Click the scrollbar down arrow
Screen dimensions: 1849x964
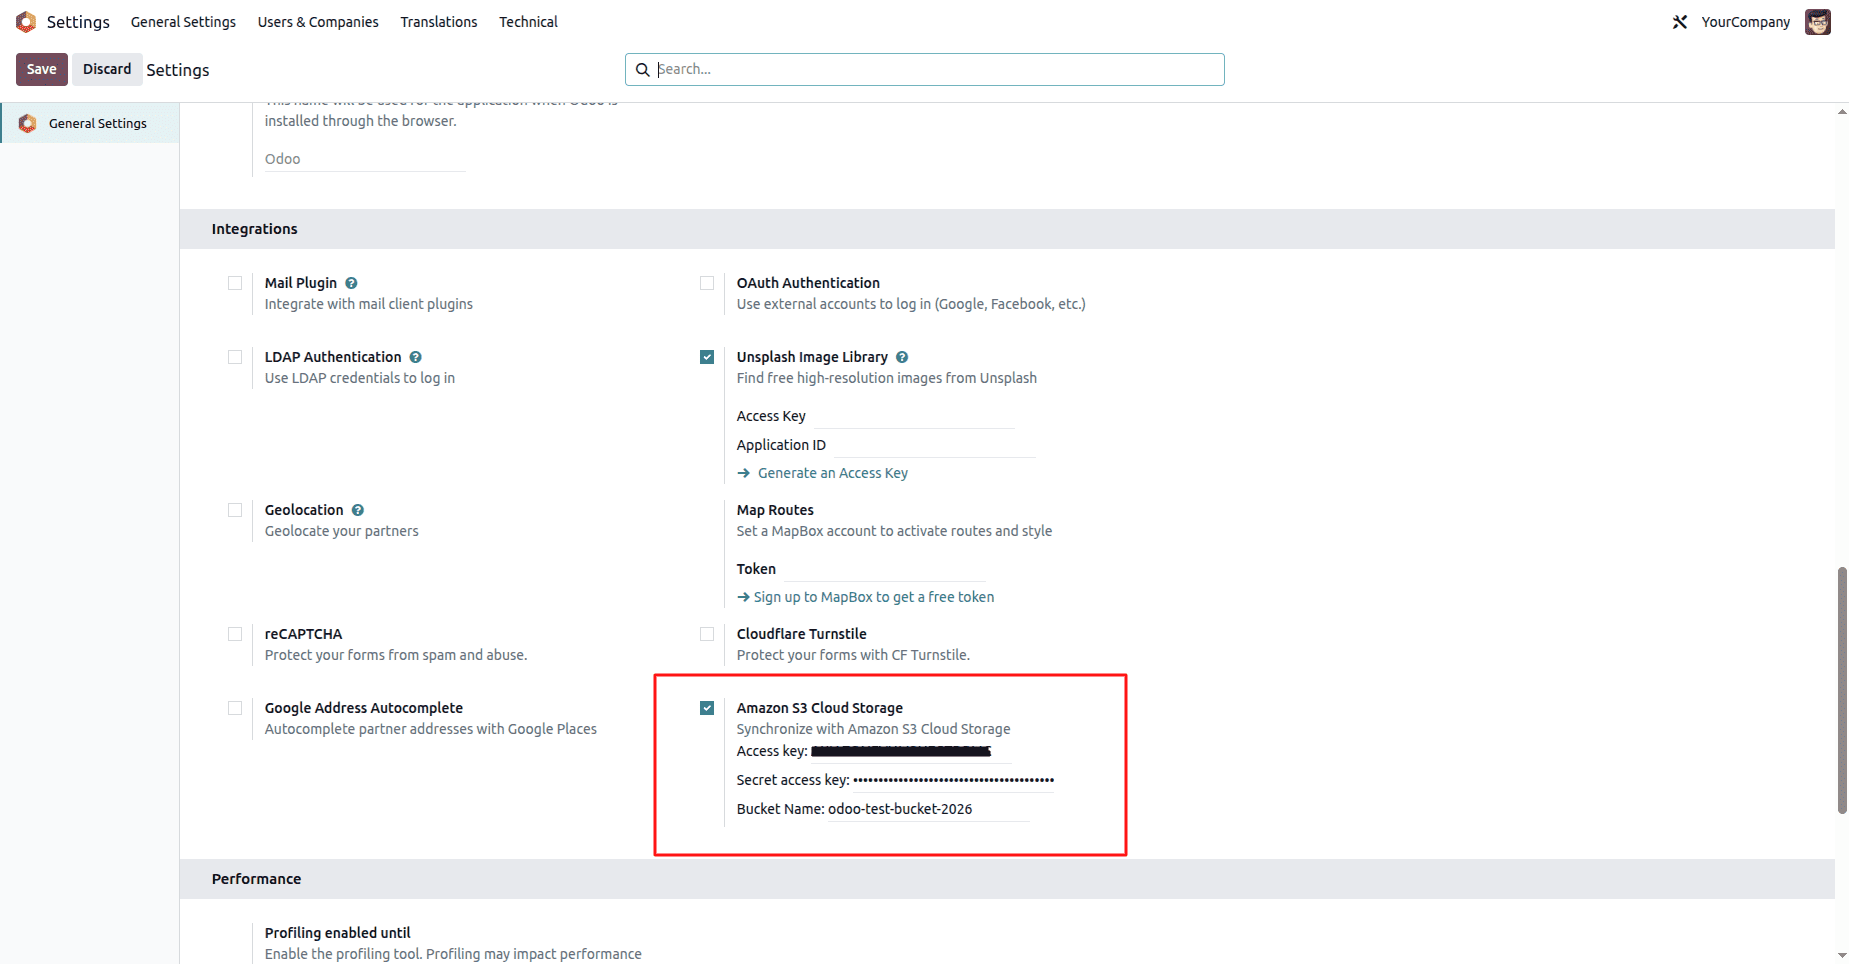tap(1842, 956)
